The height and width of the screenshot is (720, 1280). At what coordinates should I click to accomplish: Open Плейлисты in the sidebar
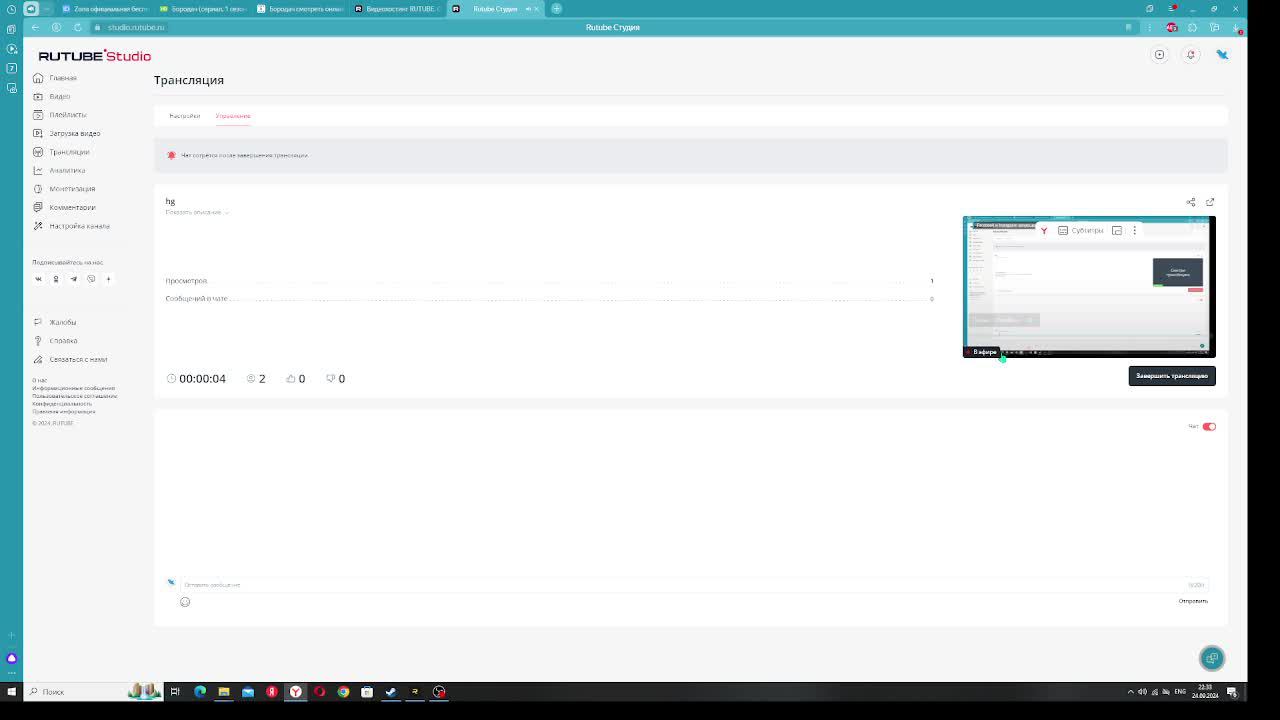(67, 115)
